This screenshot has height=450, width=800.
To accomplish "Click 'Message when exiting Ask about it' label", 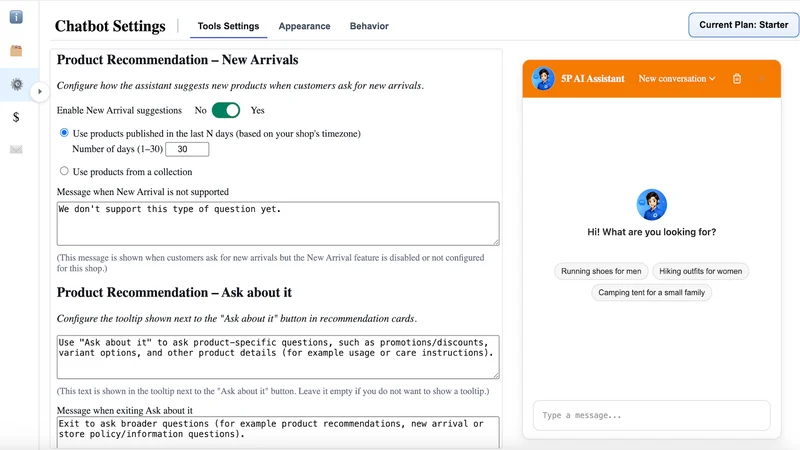I will (x=124, y=410).
